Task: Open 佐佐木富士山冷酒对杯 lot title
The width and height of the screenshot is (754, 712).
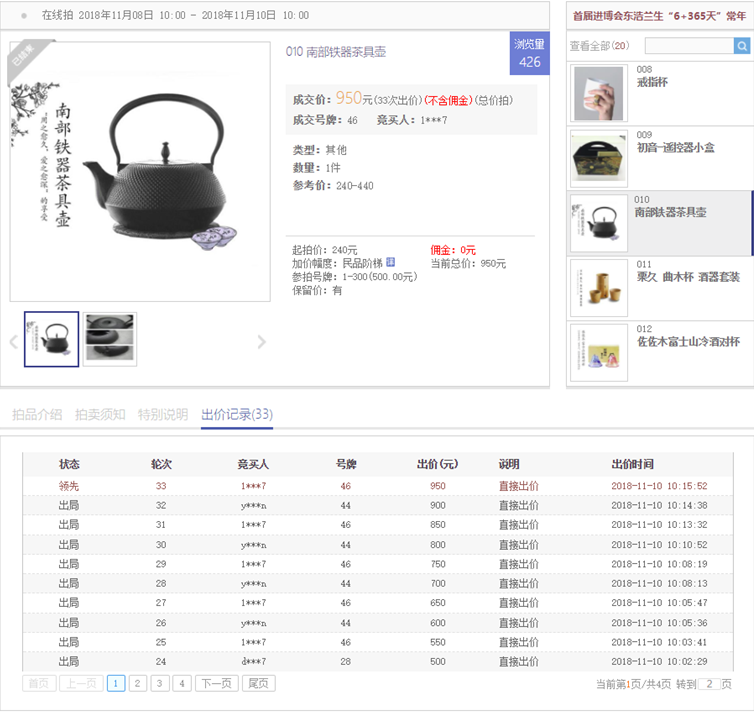Action: (689, 342)
